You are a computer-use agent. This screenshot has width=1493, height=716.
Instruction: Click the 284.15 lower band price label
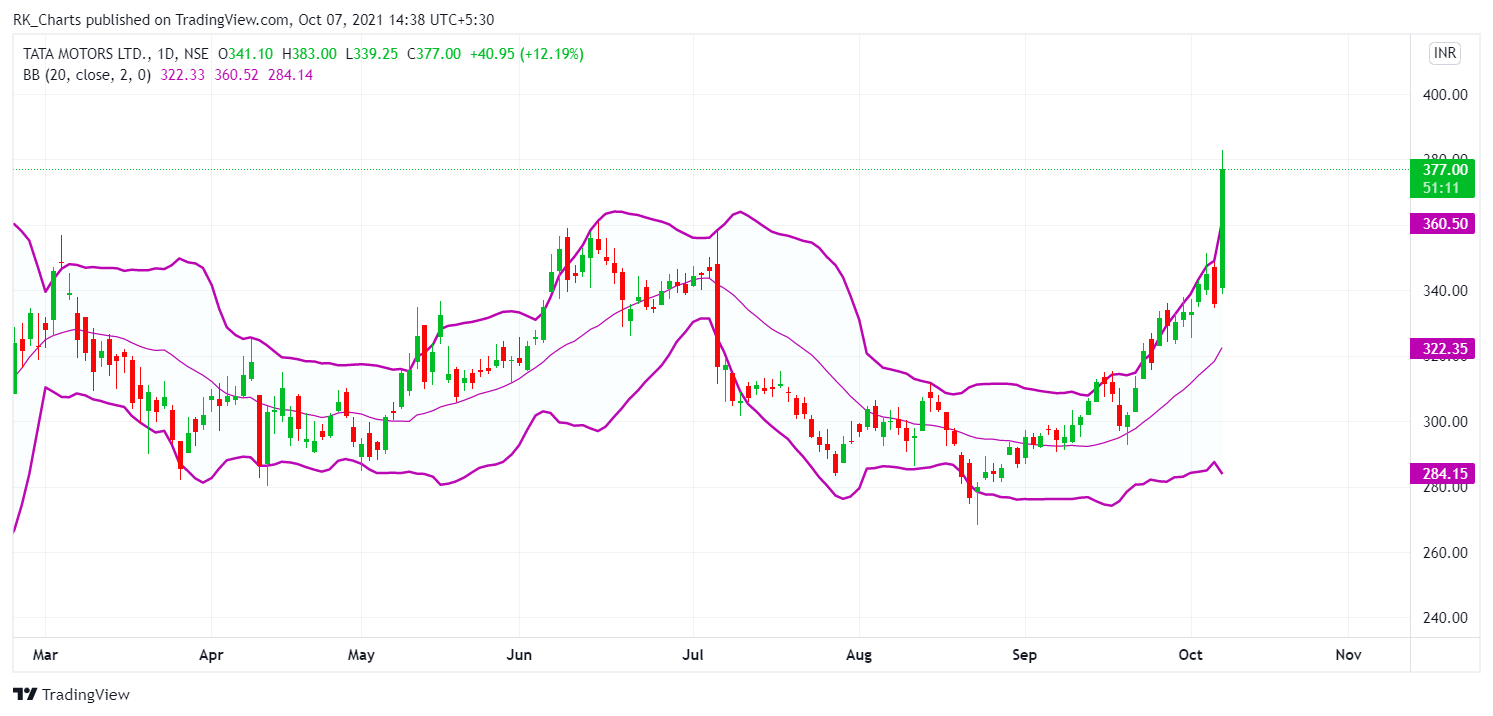pos(1441,472)
